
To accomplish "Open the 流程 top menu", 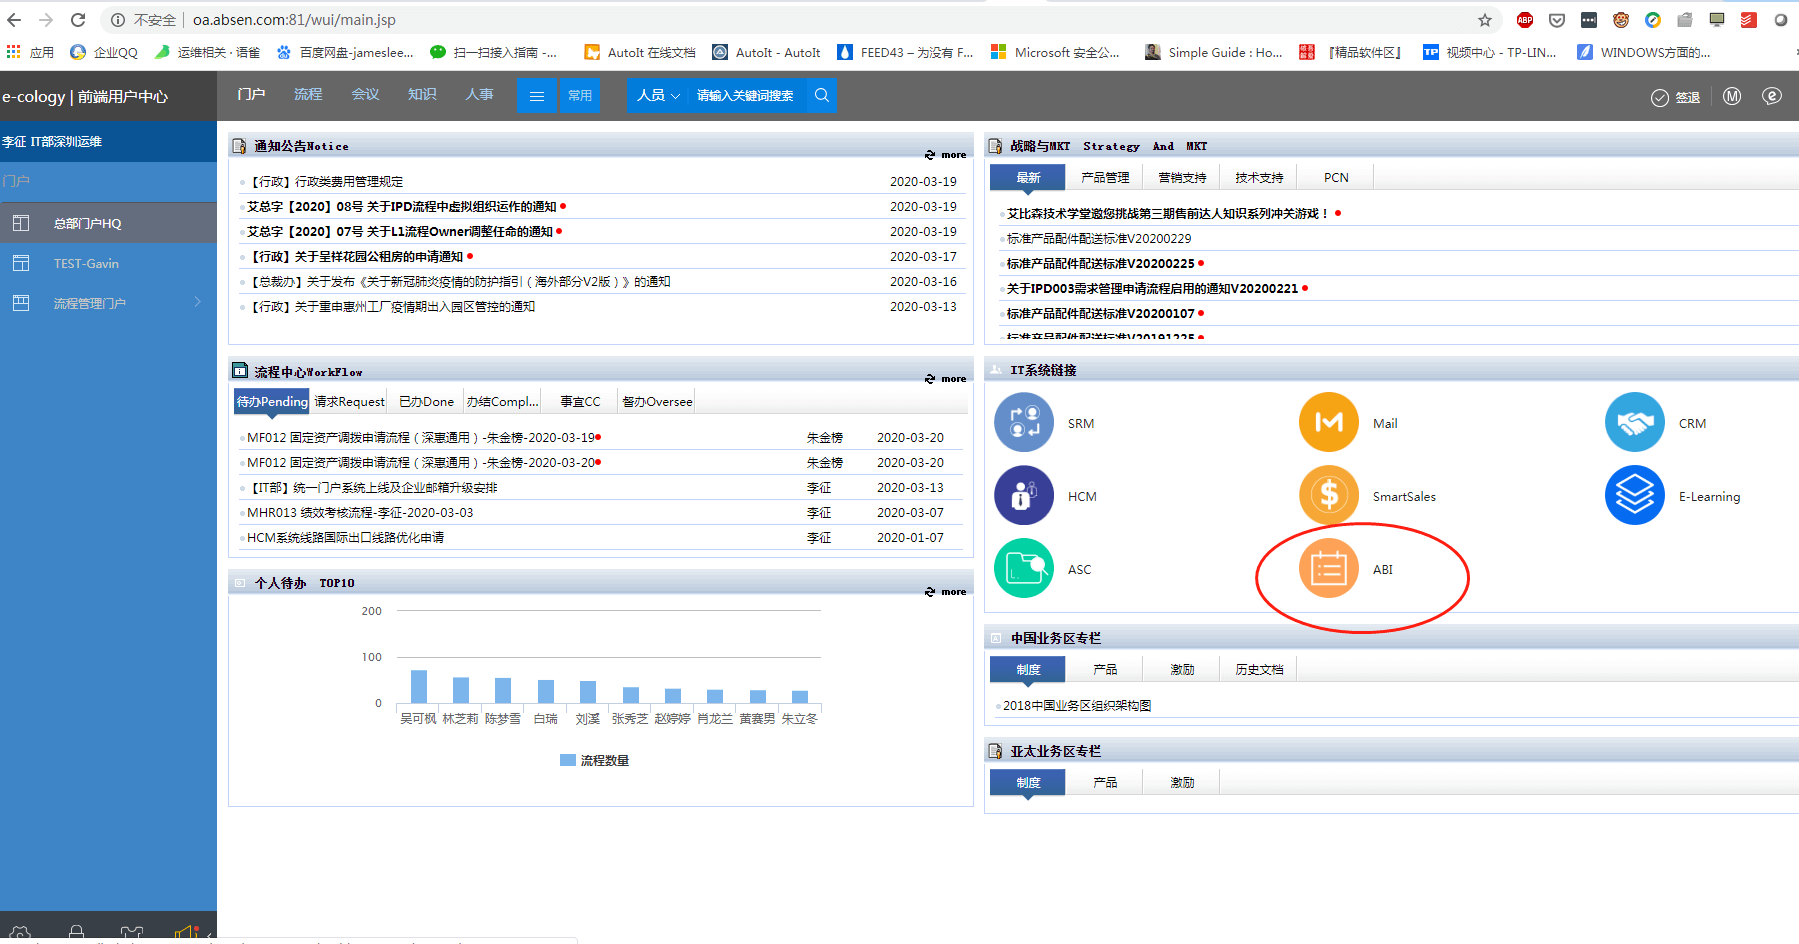I will pos(308,94).
